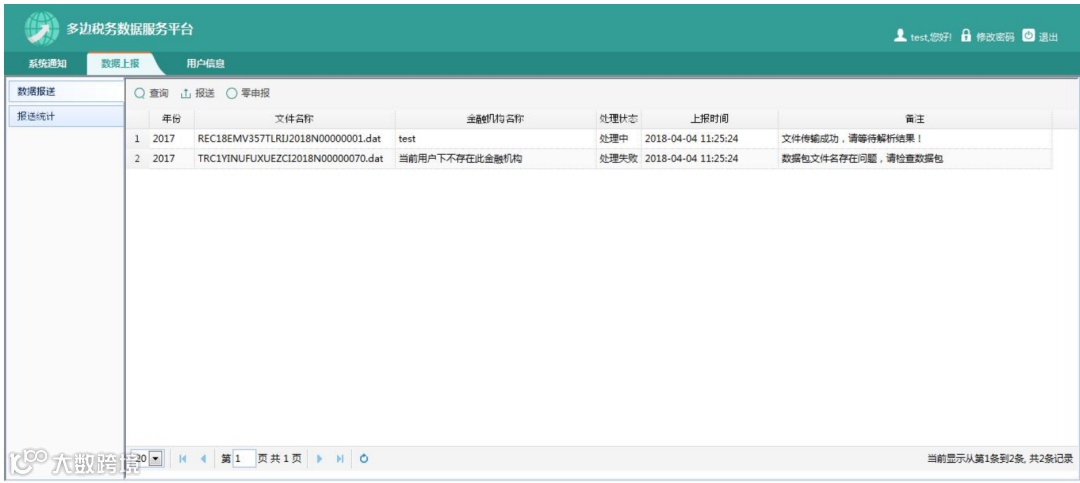This screenshot has width=1080, height=483.
Task: Click the 处理失败 status cell
Action: pyautogui.click(x=619, y=158)
